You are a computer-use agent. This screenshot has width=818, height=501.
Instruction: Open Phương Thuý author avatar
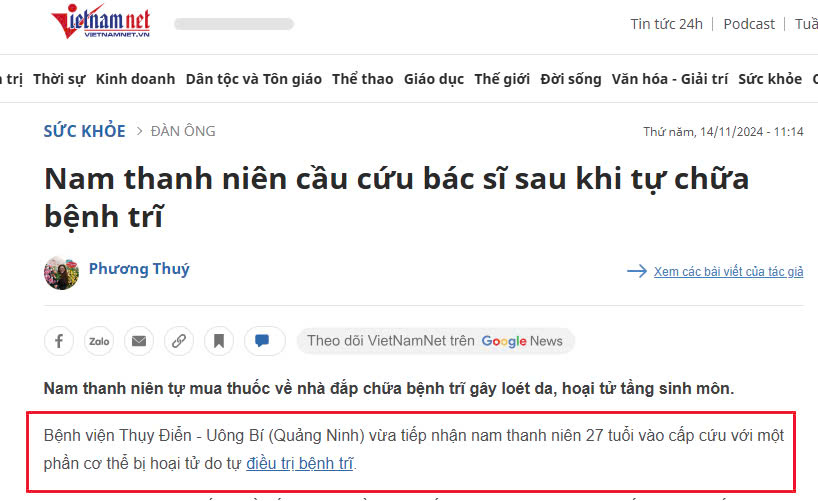point(62,273)
